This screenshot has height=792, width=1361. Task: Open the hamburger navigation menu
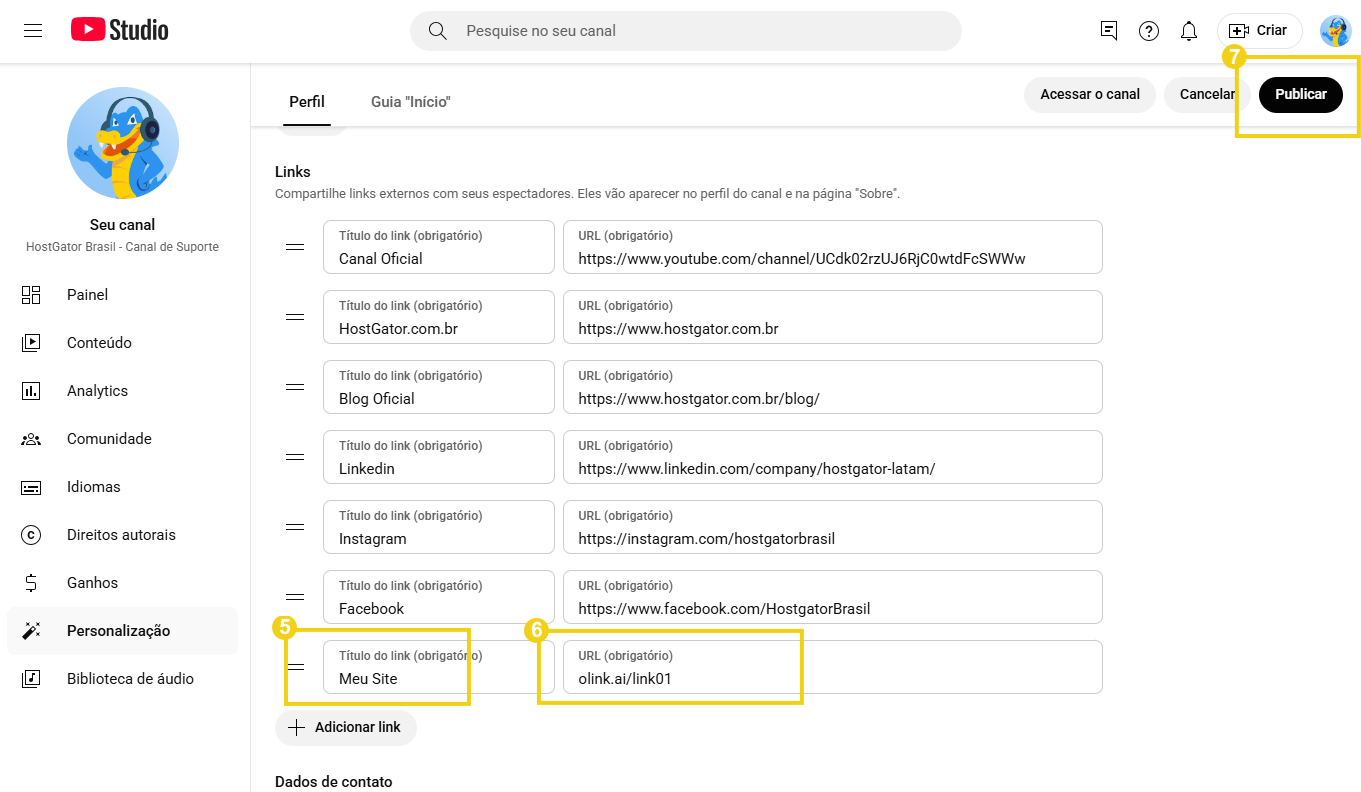(x=33, y=31)
